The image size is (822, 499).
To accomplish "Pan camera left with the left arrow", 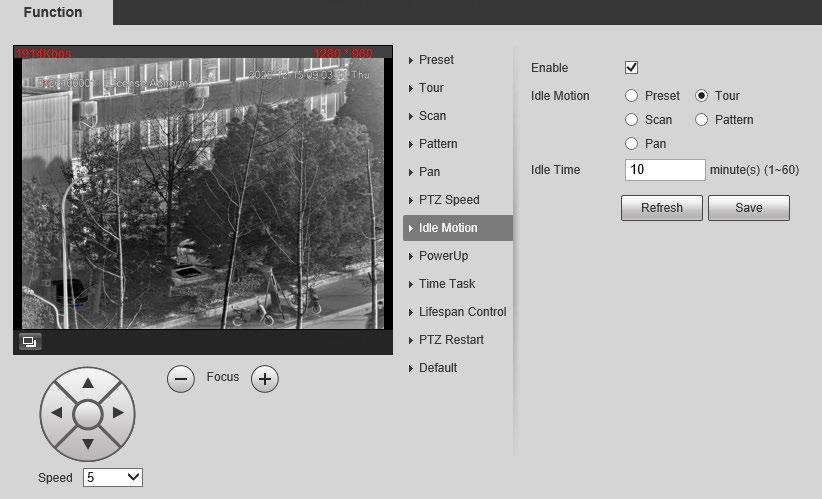I will pyautogui.click(x=57, y=413).
